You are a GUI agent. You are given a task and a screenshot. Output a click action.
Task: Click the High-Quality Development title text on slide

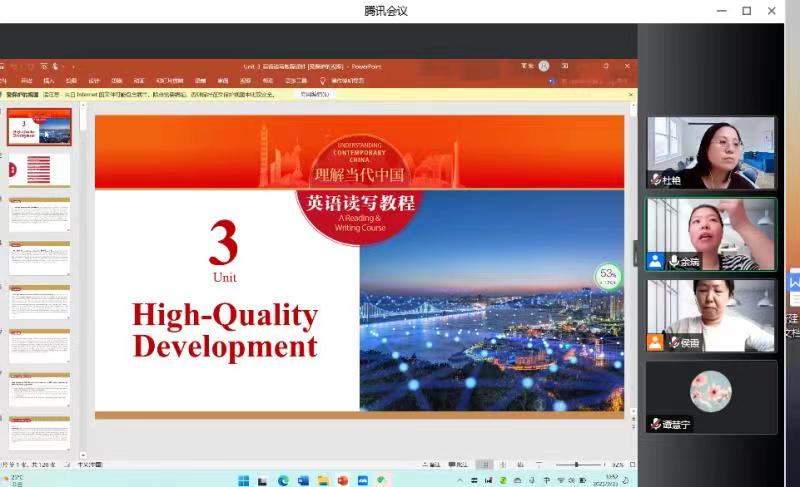[225, 330]
